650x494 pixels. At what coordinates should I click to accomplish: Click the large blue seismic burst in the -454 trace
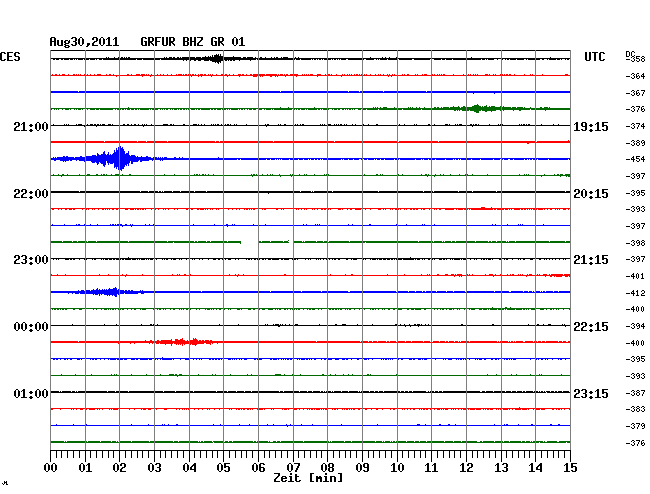click(119, 159)
